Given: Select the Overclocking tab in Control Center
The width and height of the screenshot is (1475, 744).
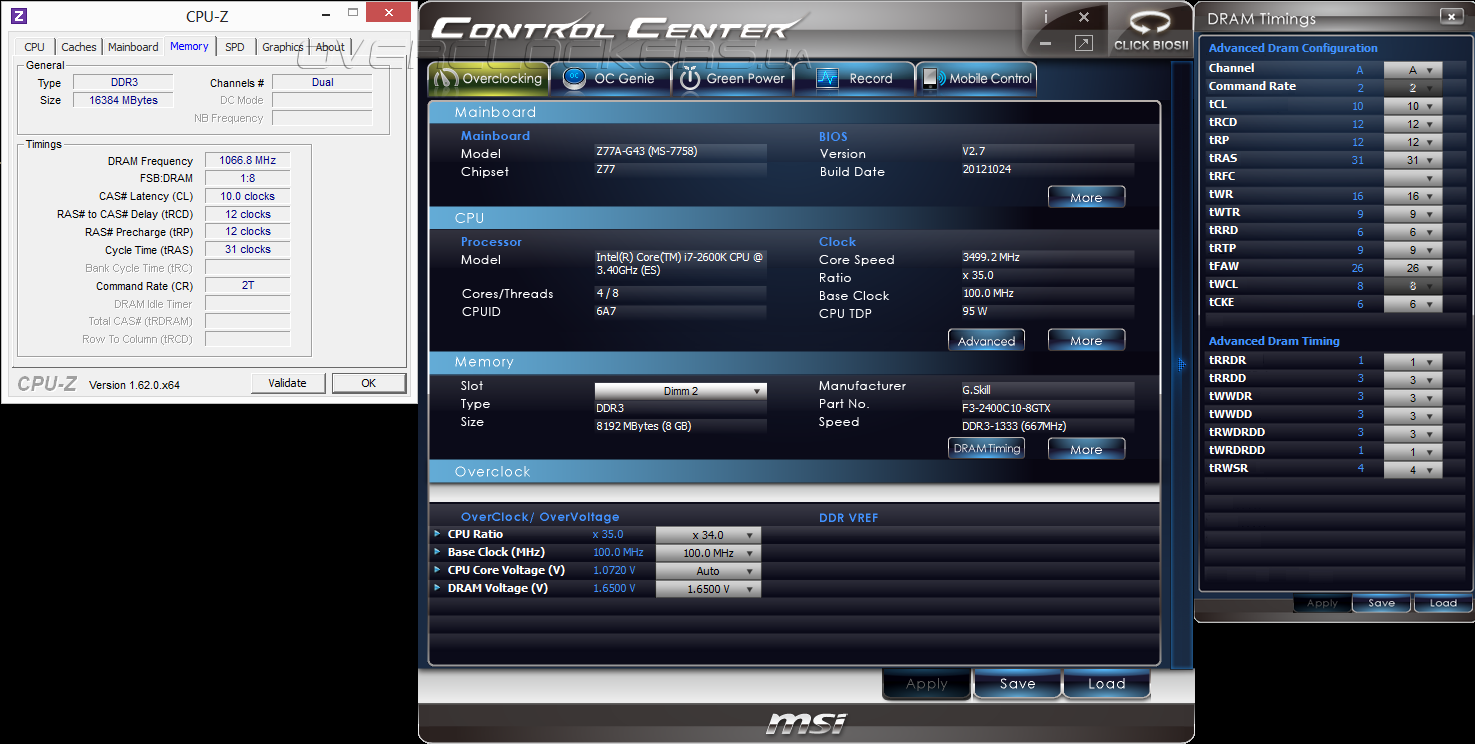Looking at the screenshot, I should tap(489, 79).
